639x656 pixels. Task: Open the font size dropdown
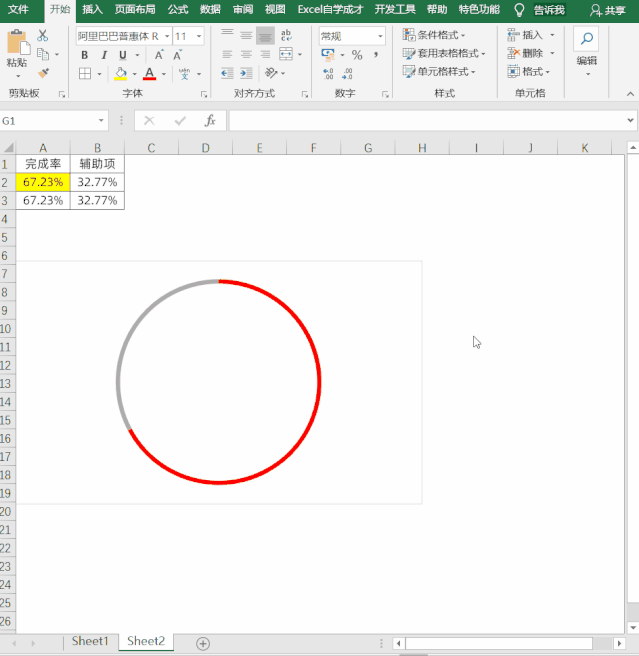[199, 36]
